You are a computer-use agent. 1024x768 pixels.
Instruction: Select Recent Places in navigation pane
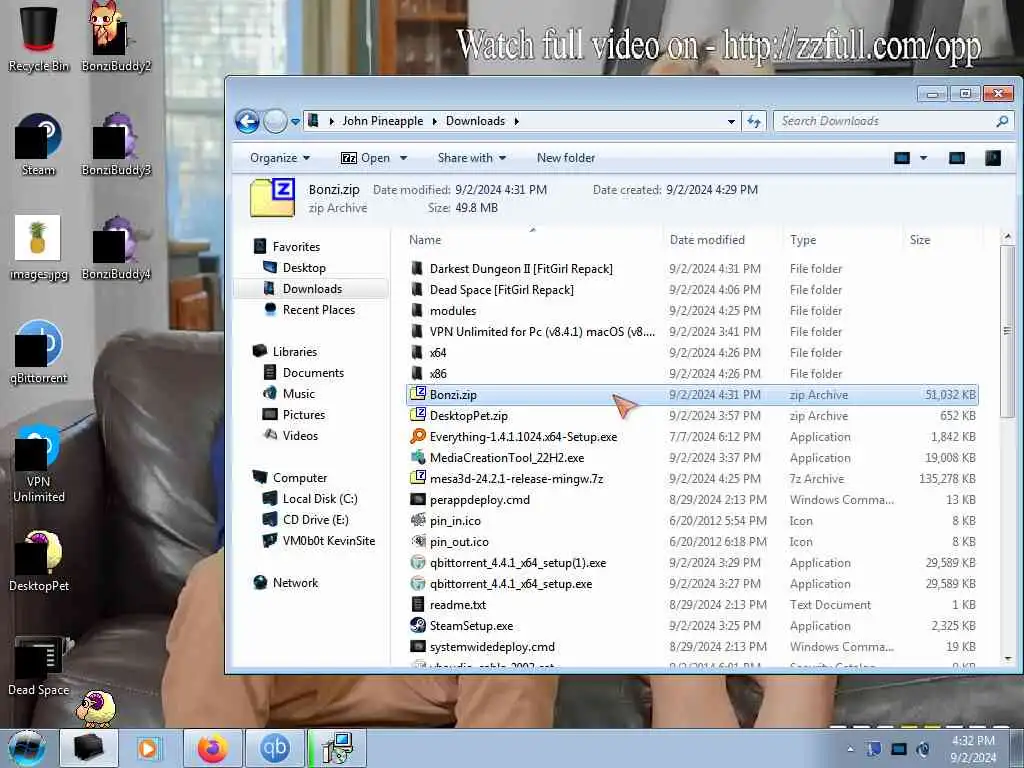[319, 310]
